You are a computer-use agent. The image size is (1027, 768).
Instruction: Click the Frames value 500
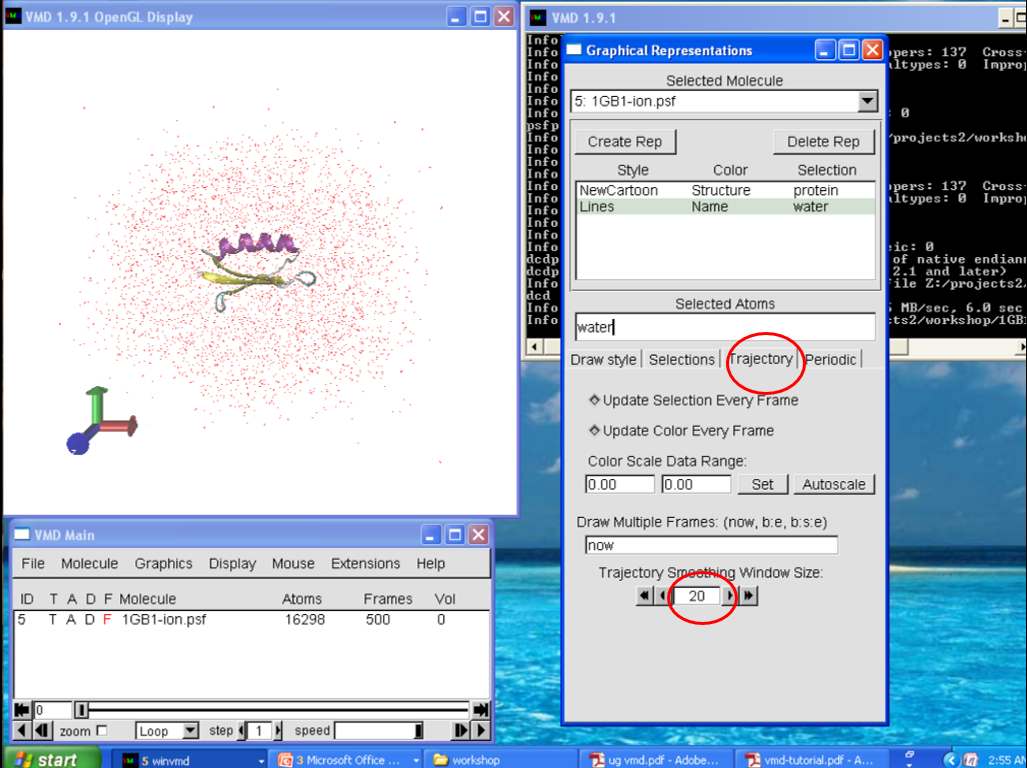(378, 619)
